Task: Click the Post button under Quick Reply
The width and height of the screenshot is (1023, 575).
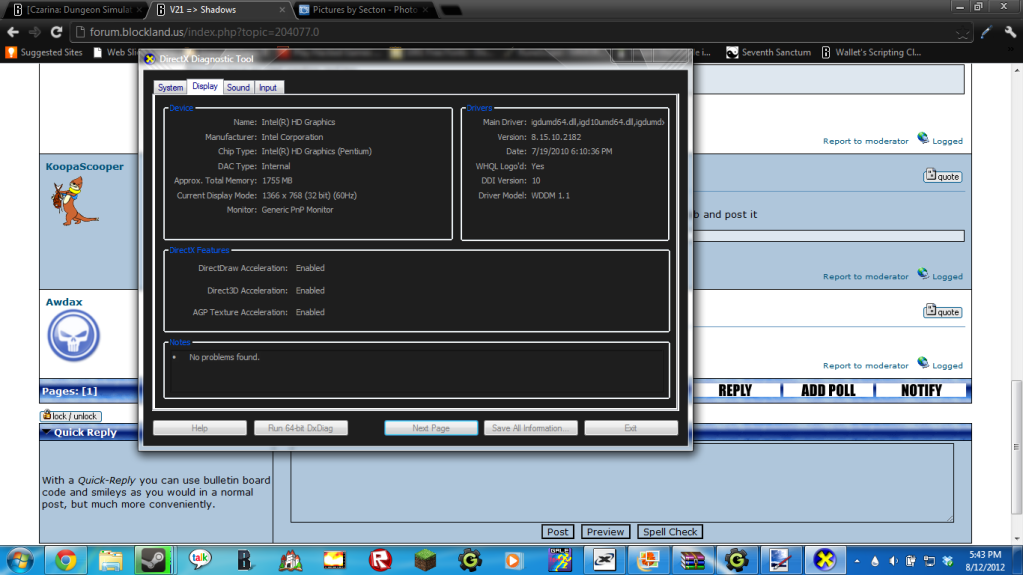Action: [557, 532]
